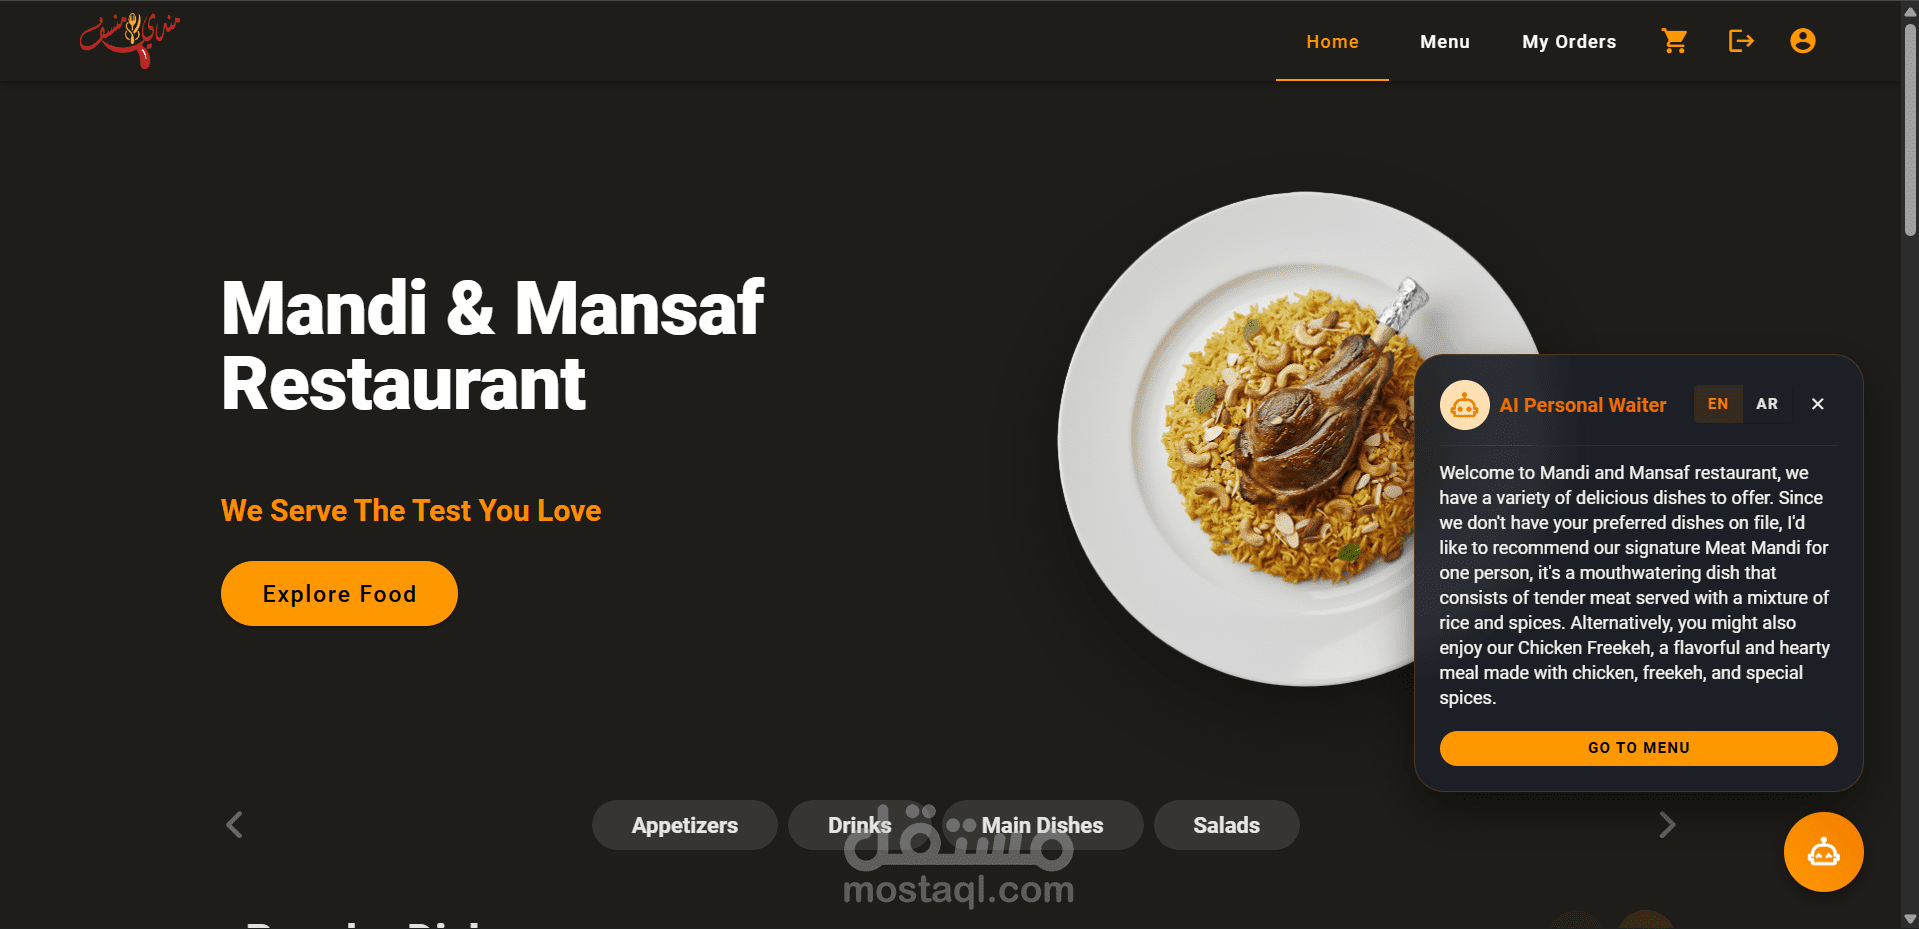The image size is (1919, 929).
Task: Click the Explore Food button
Action: tap(339, 594)
